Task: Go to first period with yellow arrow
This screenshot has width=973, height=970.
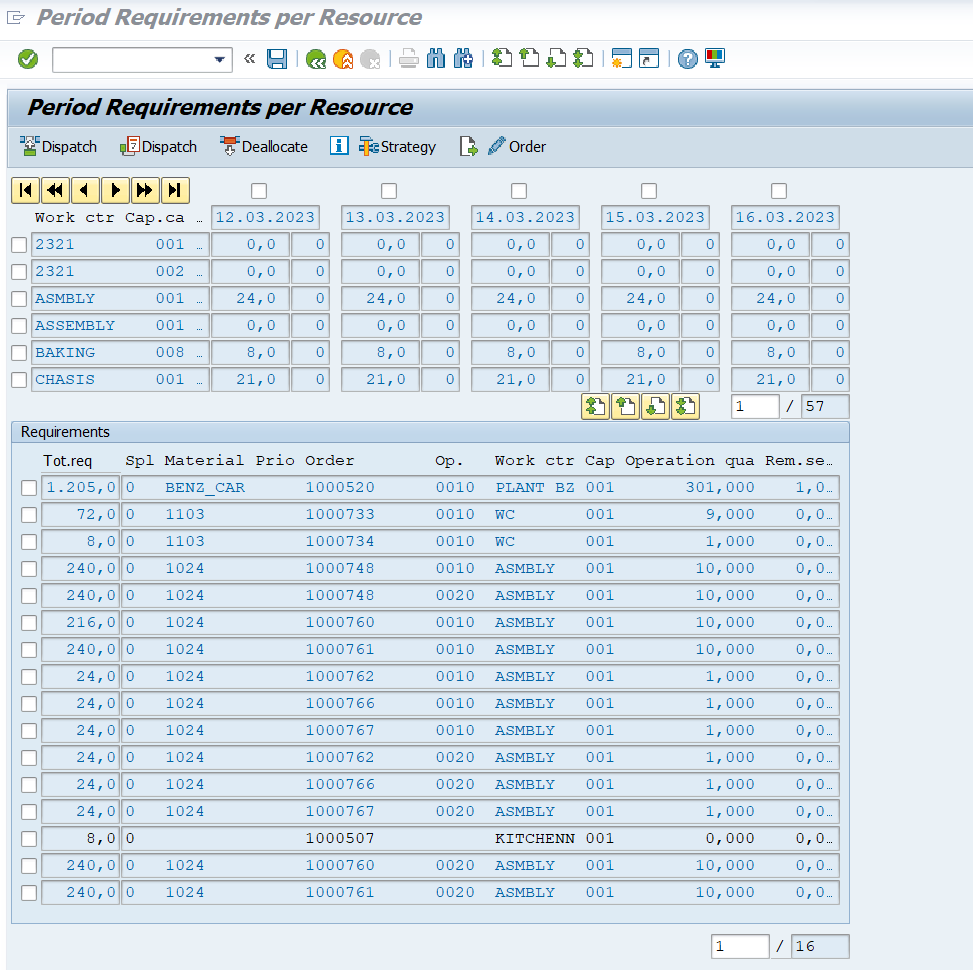Action: (x=25, y=191)
